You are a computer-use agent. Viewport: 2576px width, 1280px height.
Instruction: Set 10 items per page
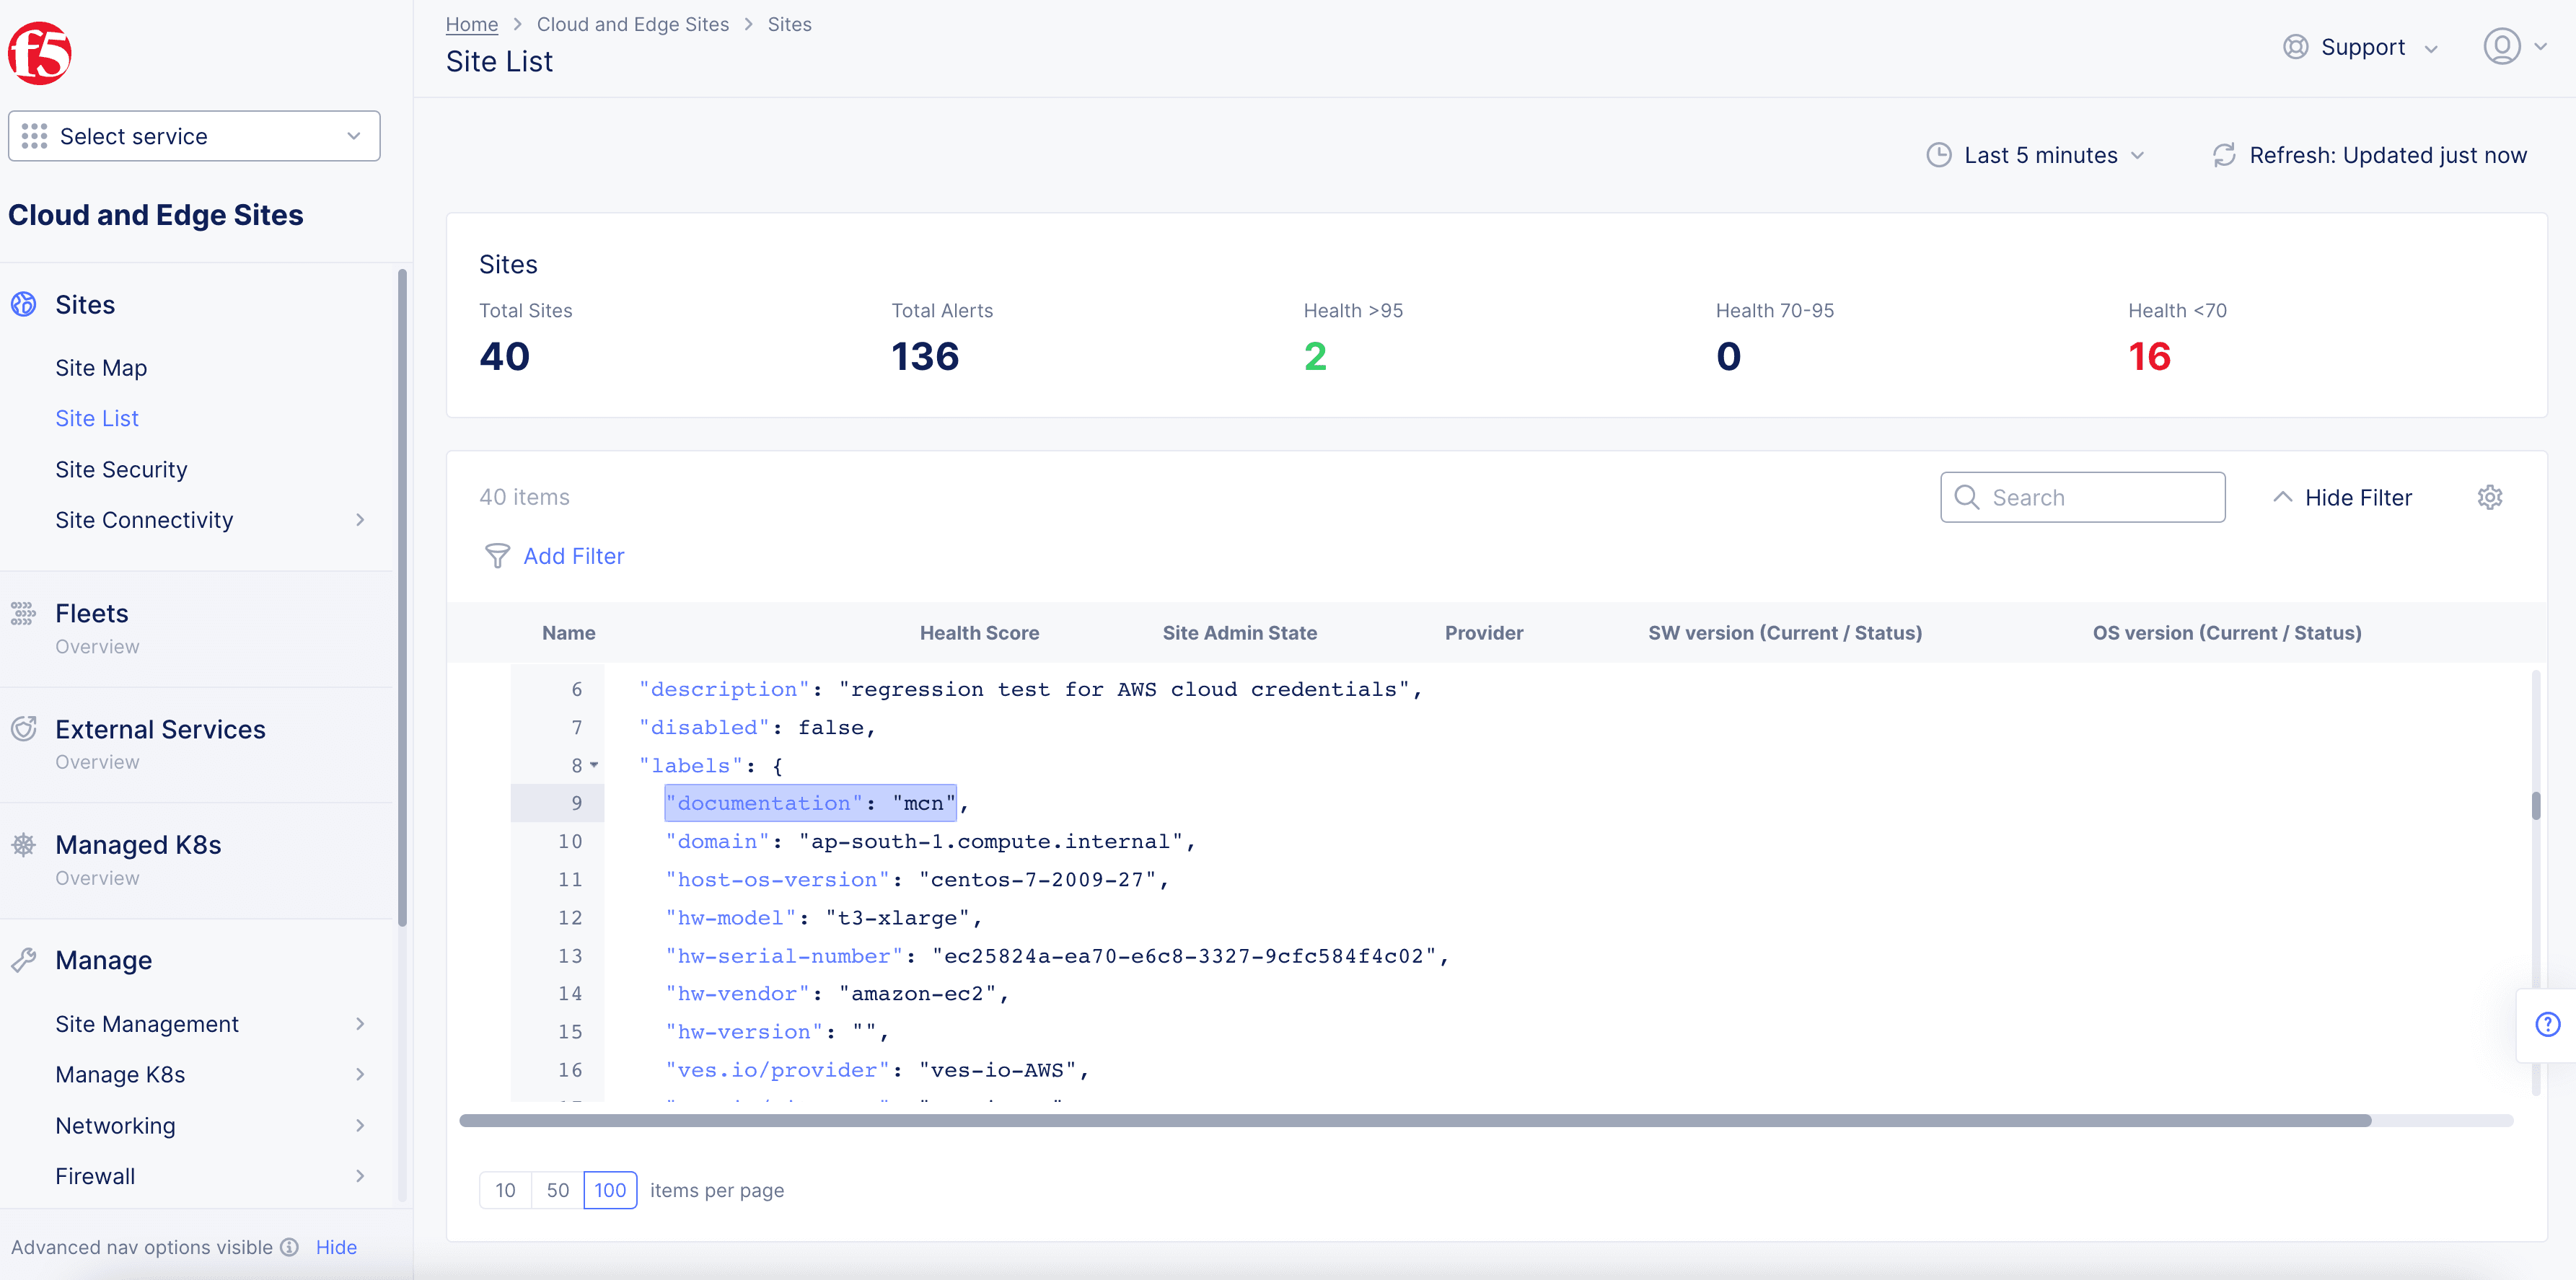505,1190
